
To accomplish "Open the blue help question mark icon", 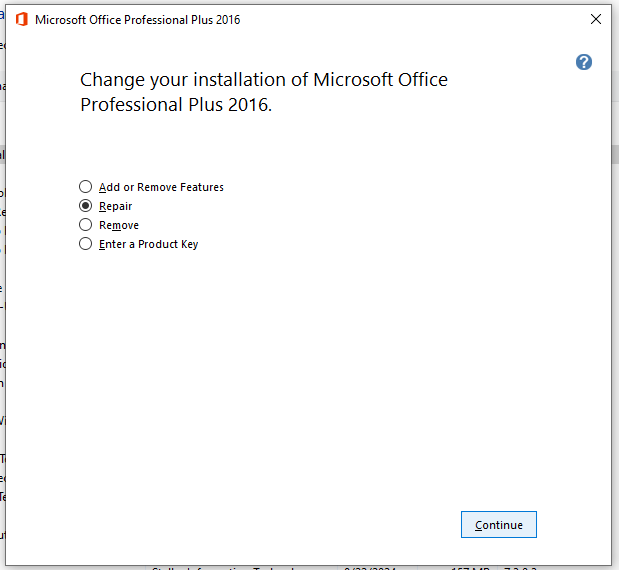I will click(583, 62).
